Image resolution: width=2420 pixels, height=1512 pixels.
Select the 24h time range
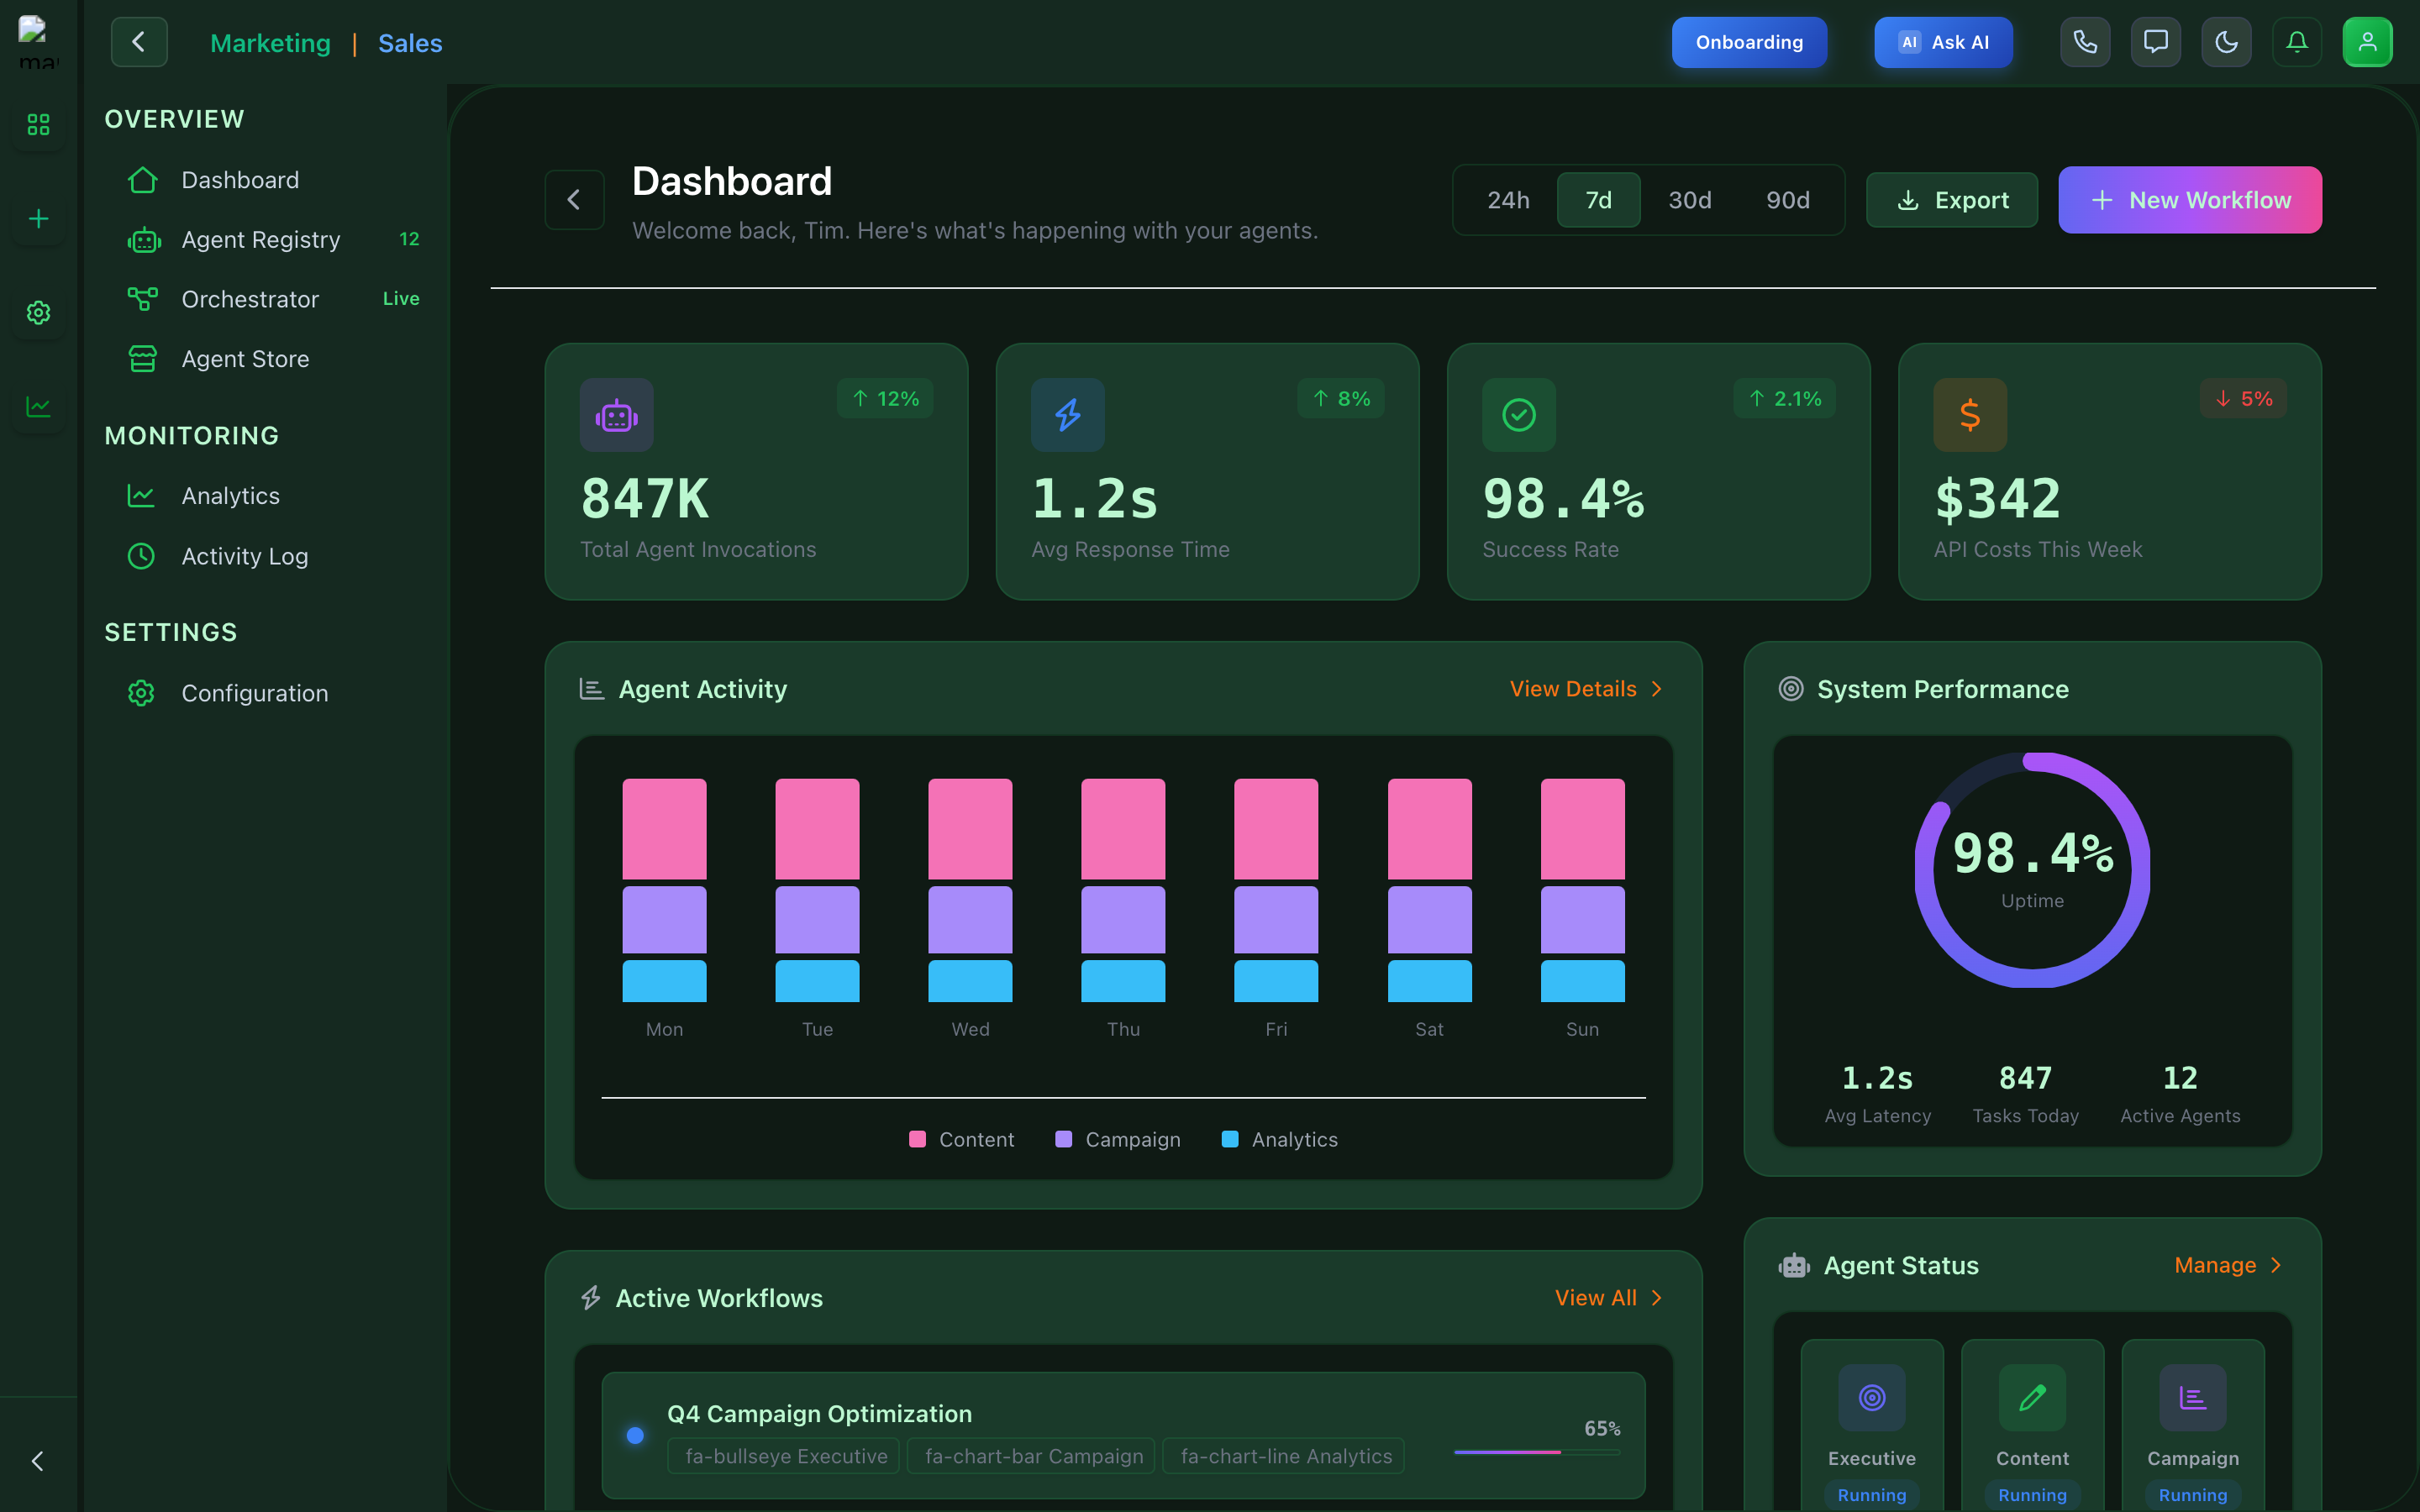point(1508,200)
